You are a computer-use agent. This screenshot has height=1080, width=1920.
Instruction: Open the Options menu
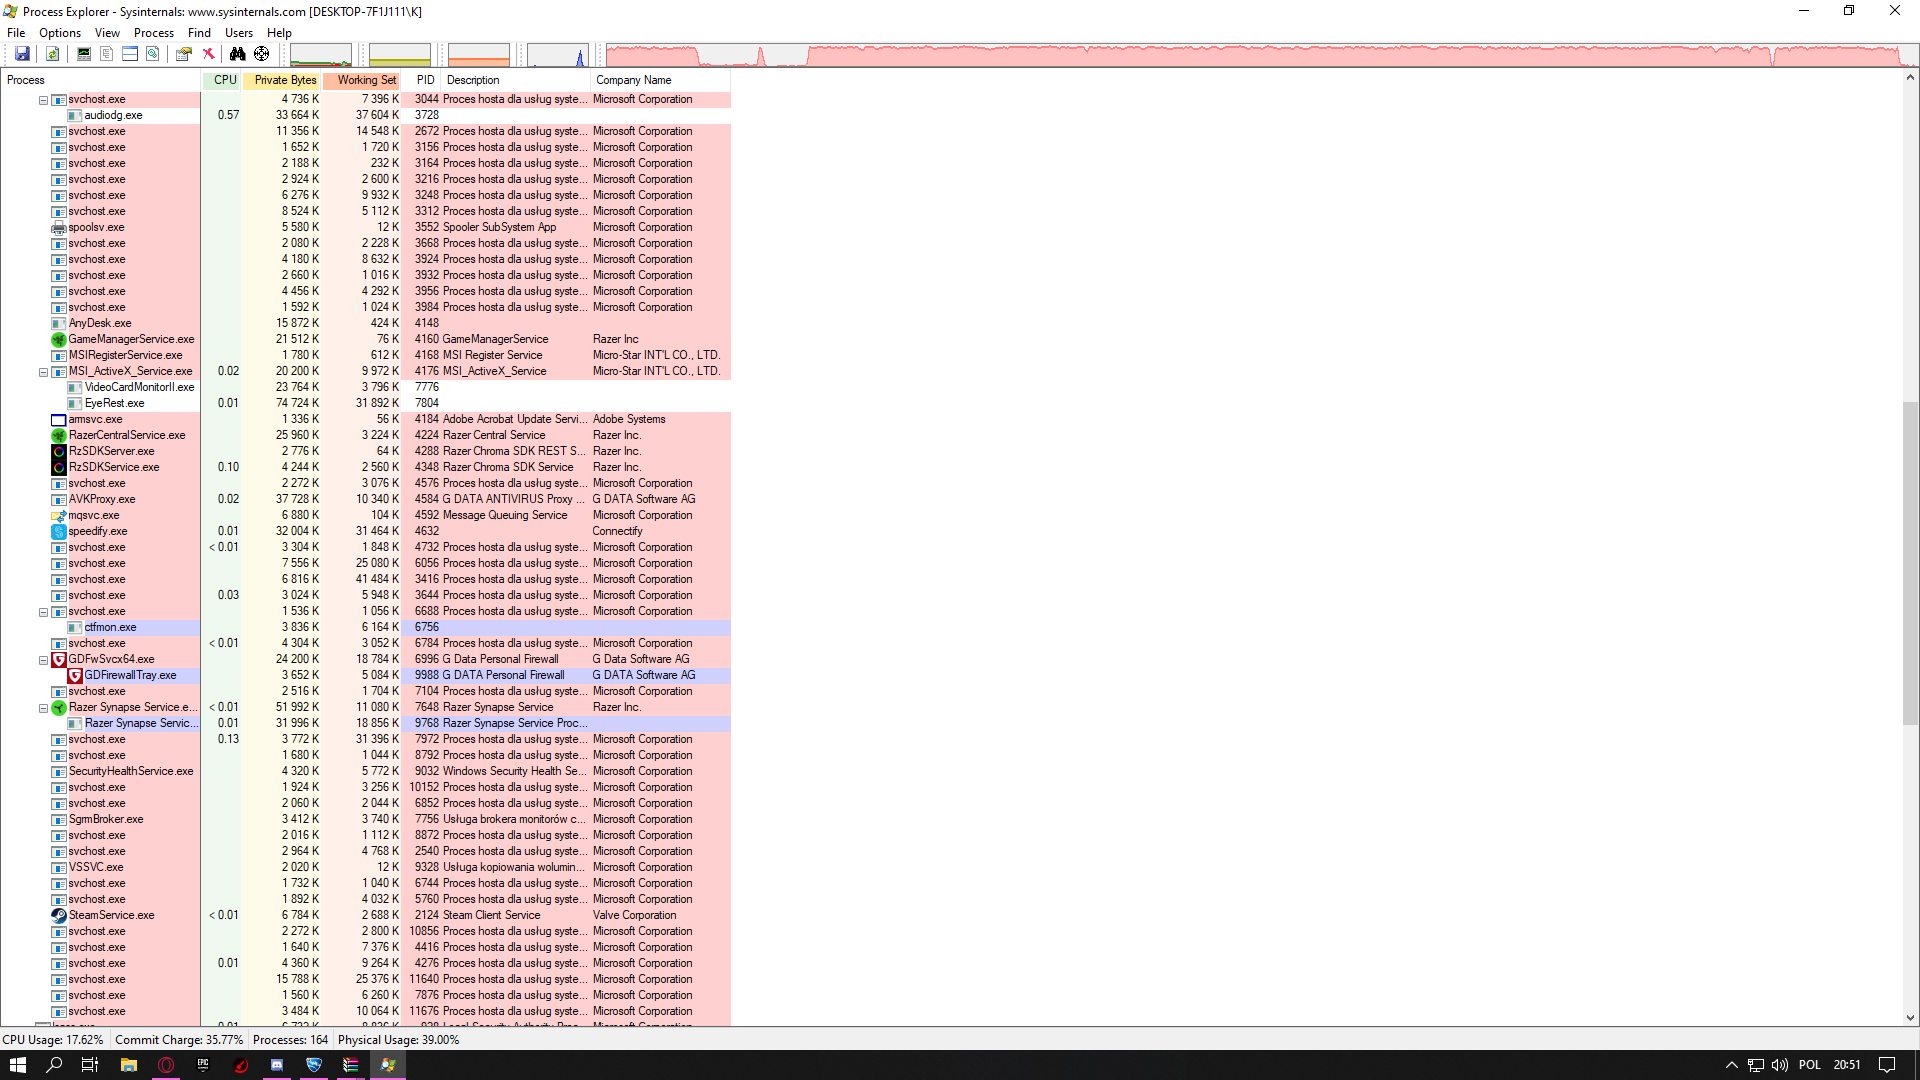coord(60,33)
